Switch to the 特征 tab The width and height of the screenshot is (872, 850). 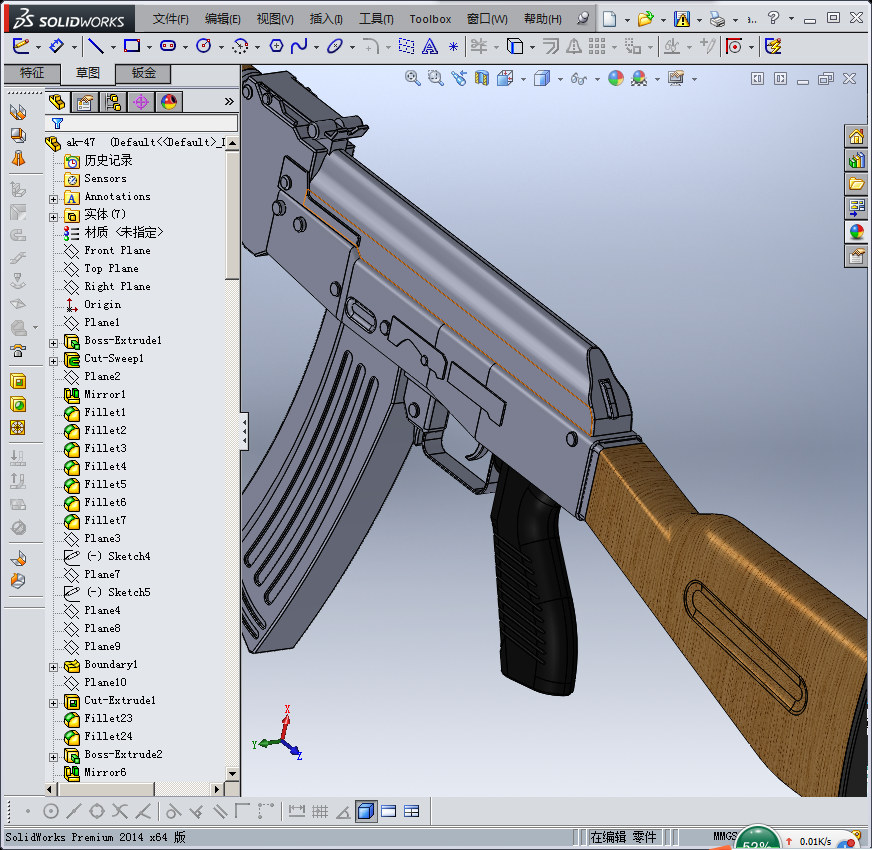point(32,73)
